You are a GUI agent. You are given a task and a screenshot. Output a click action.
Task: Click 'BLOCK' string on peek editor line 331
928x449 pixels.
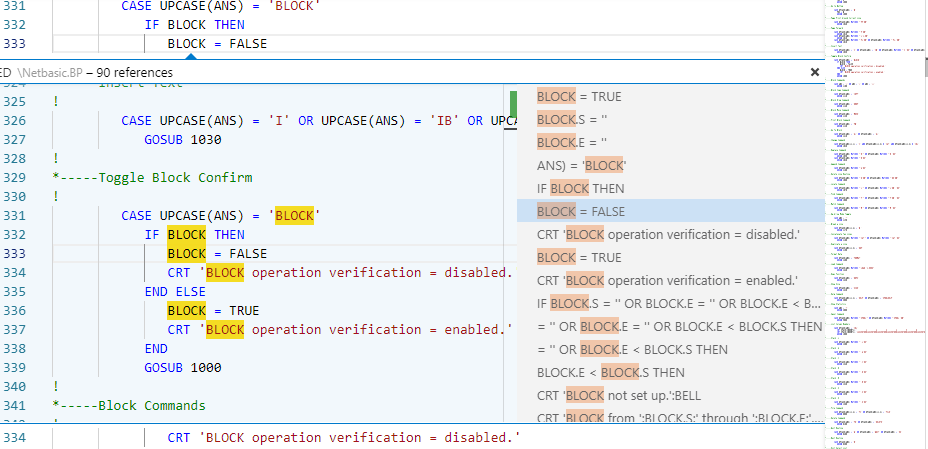(x=294, y=215)
